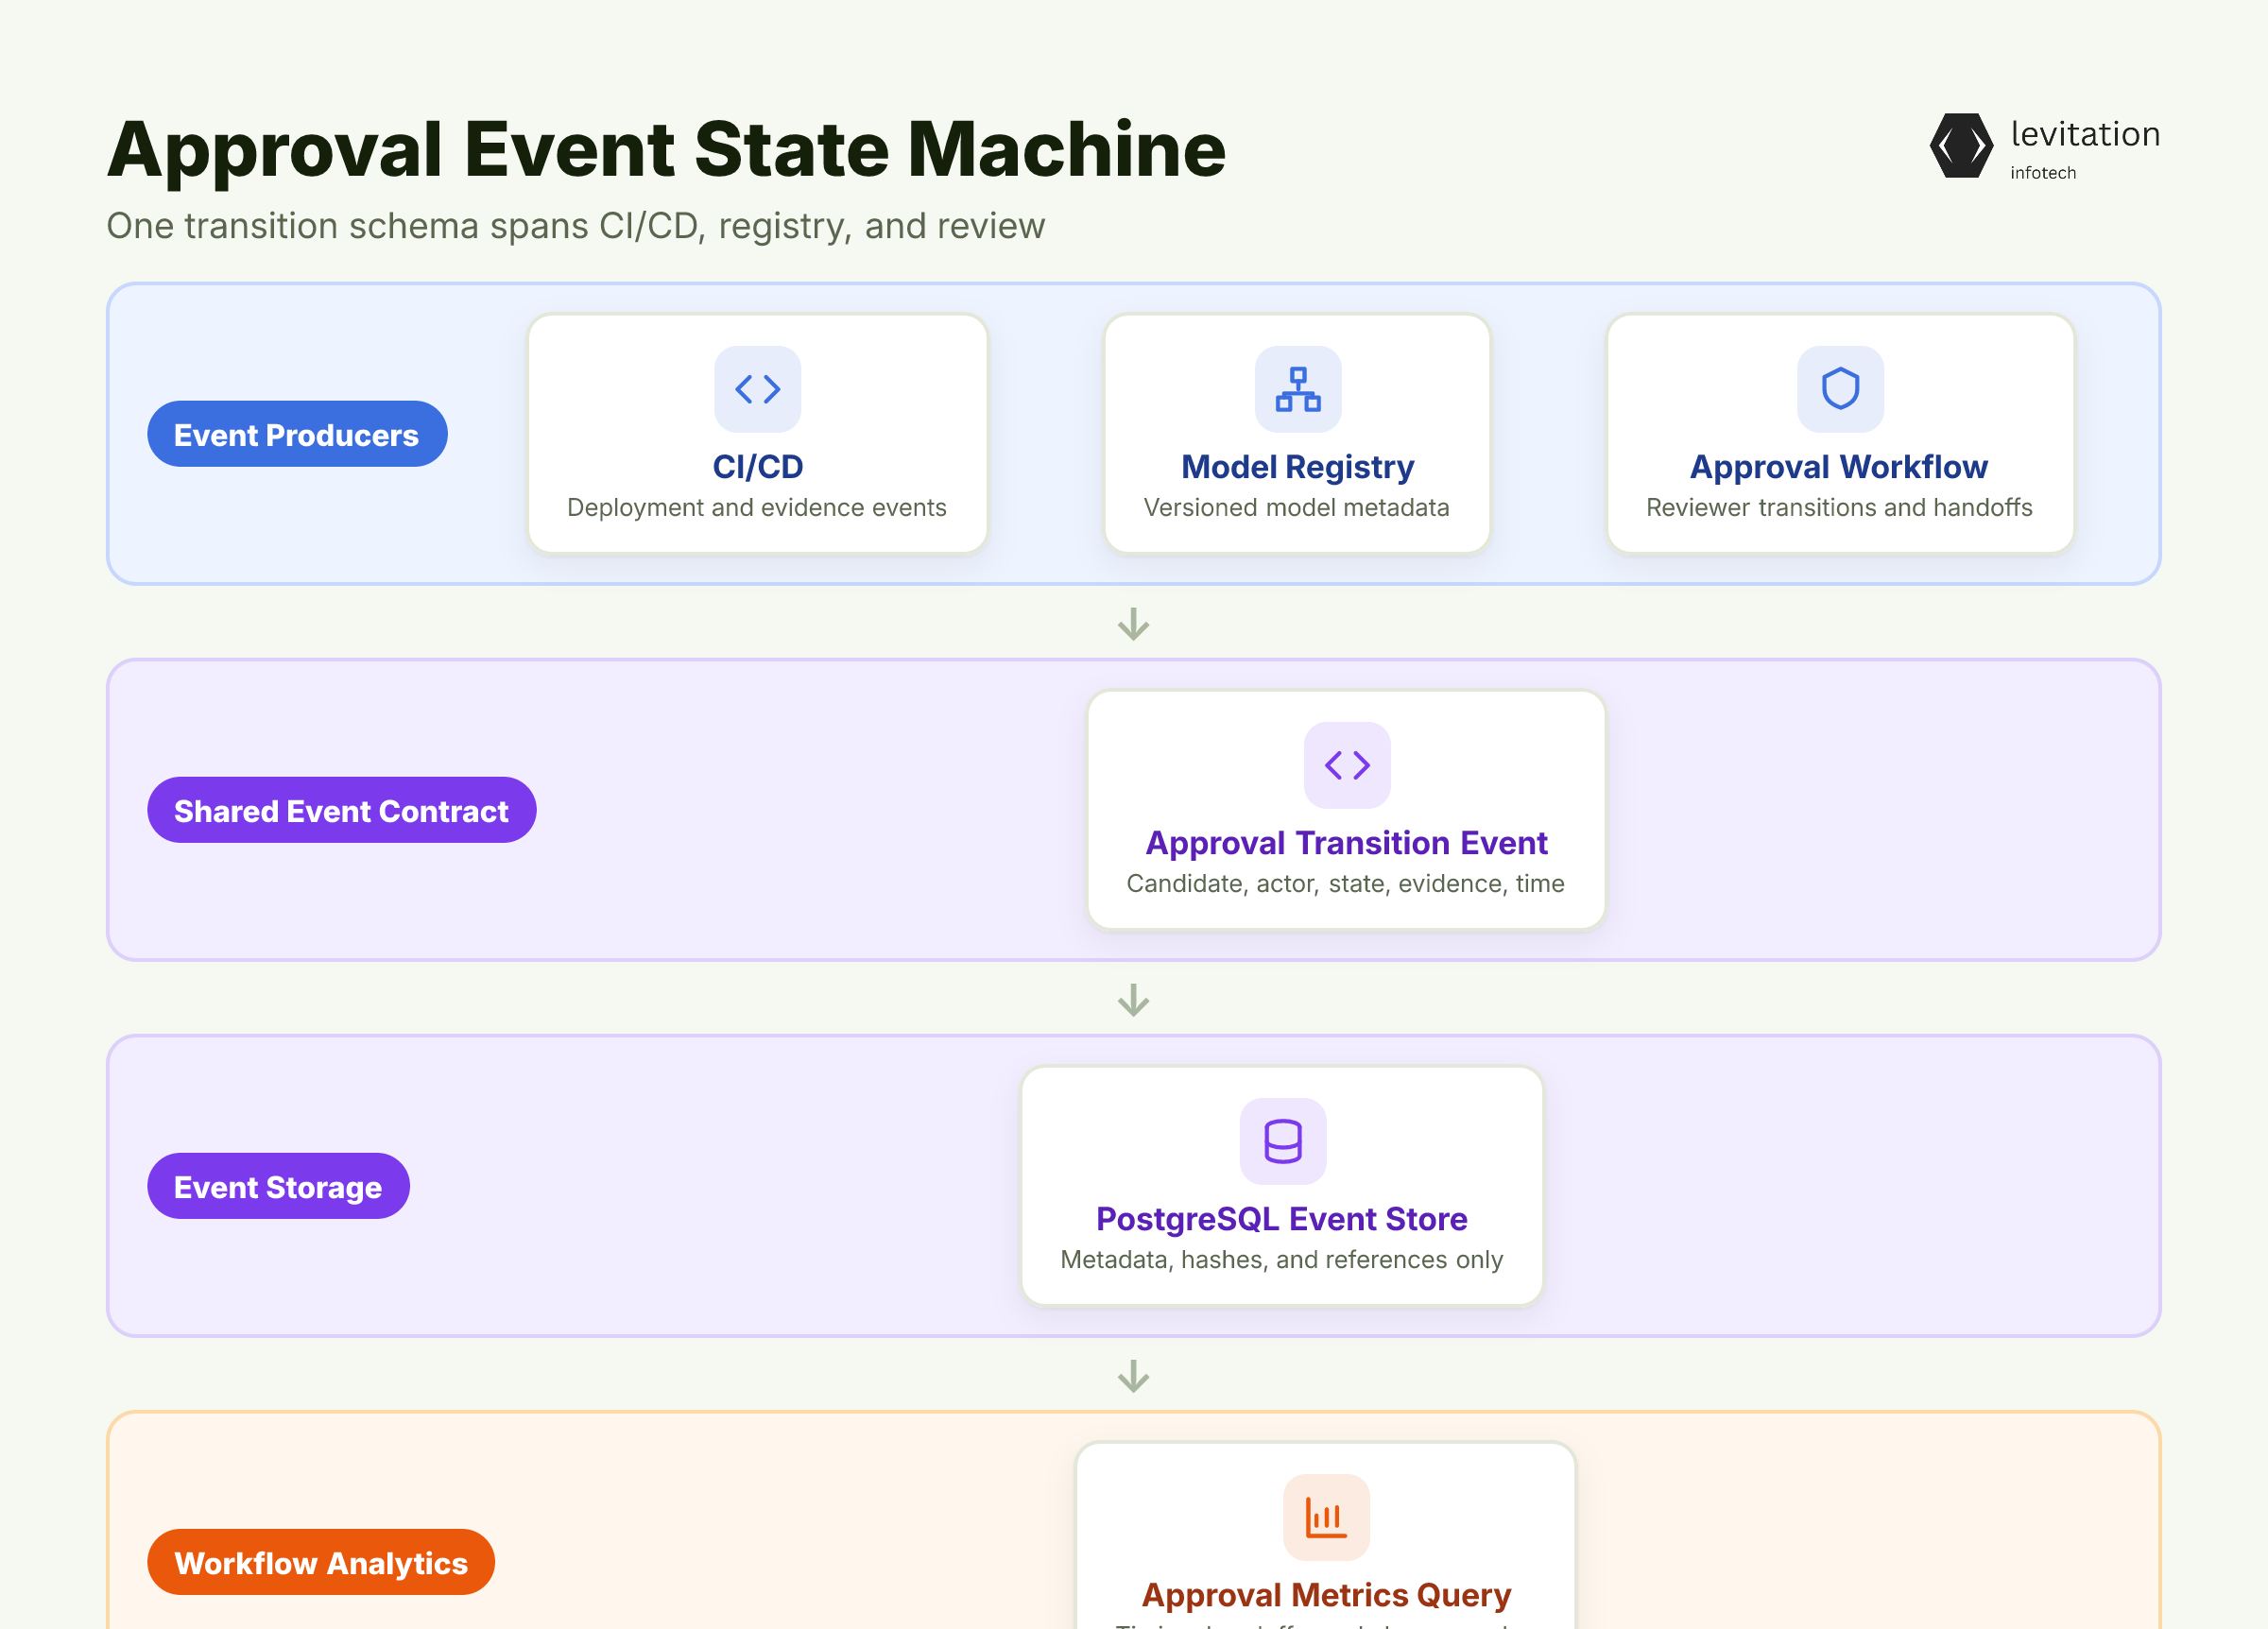Click the CI/CD code brackets icon

pos(757,389)
